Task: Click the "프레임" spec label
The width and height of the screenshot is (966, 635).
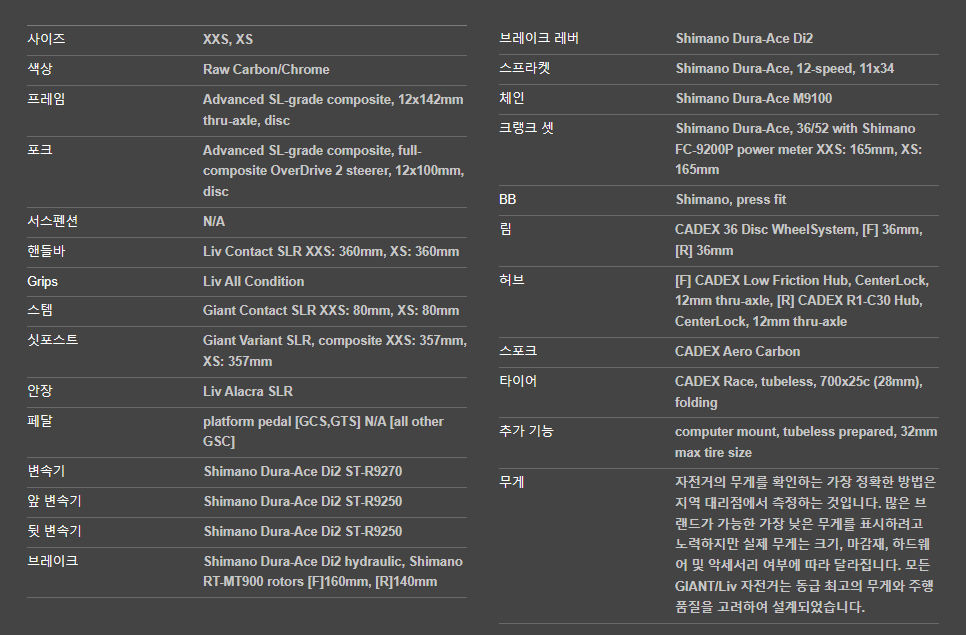Action: (46, 99)
